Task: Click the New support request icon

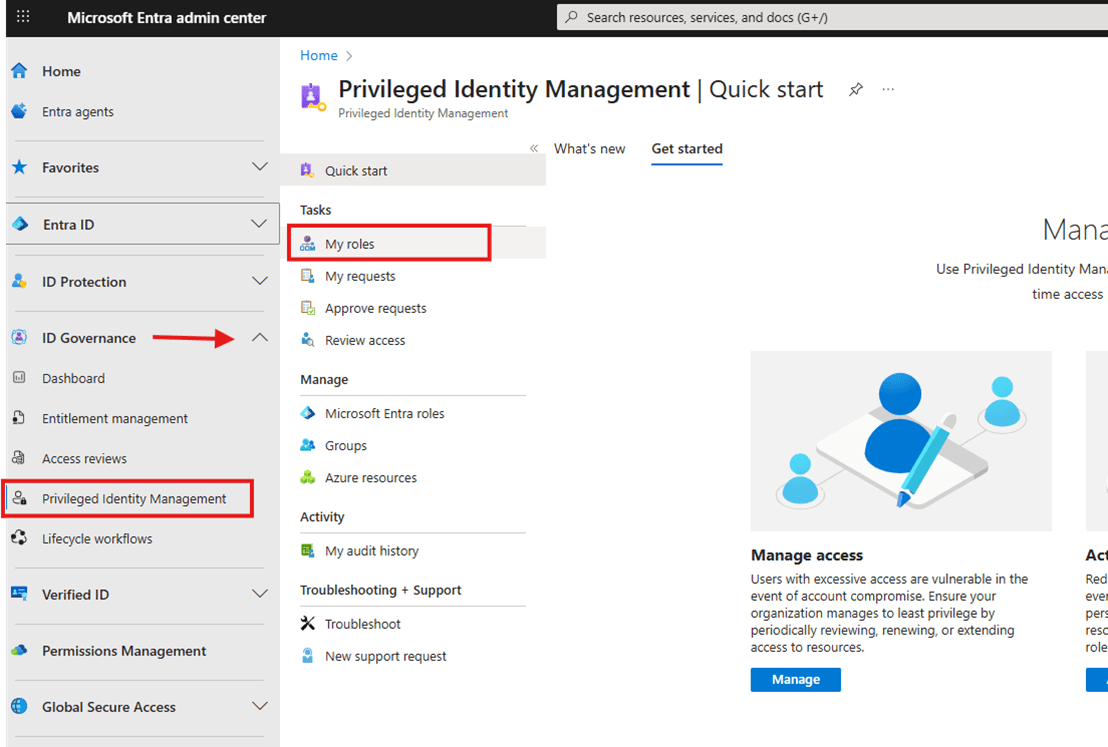Action: (307, 655)
